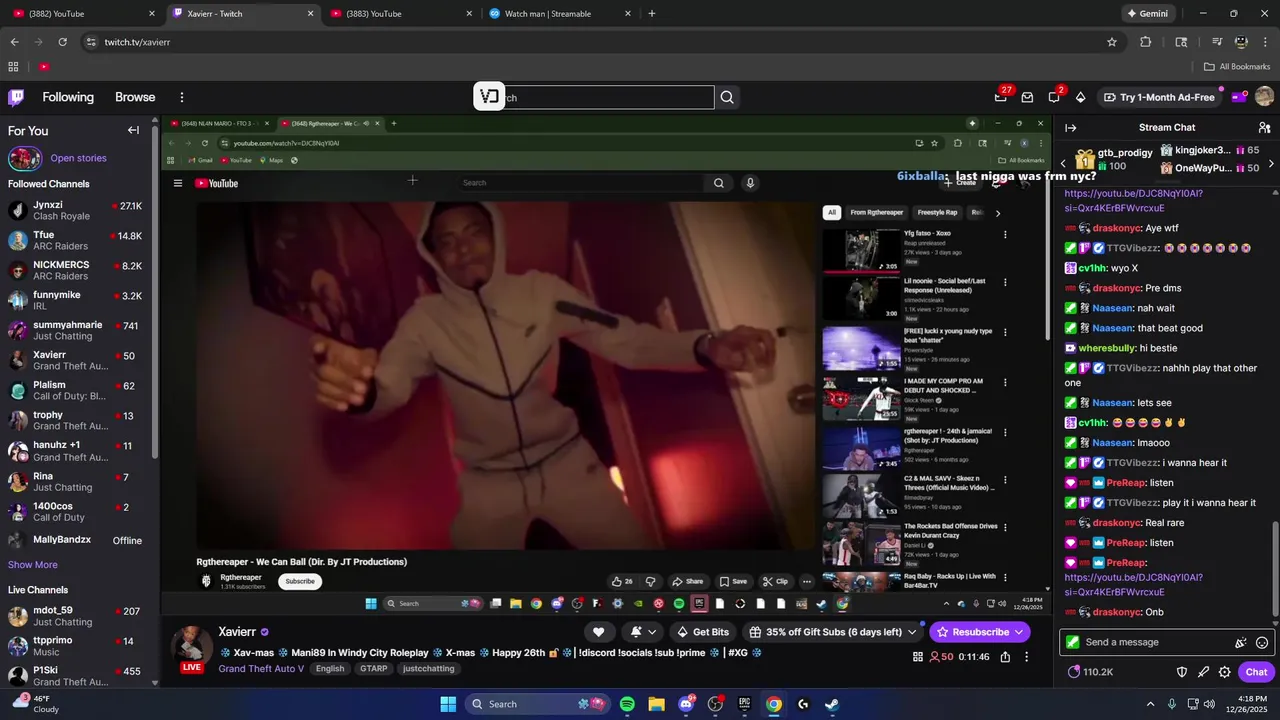The image size is (1280, 720).
Task: Expand followed channels with Show More
Action: coord(33,565)
